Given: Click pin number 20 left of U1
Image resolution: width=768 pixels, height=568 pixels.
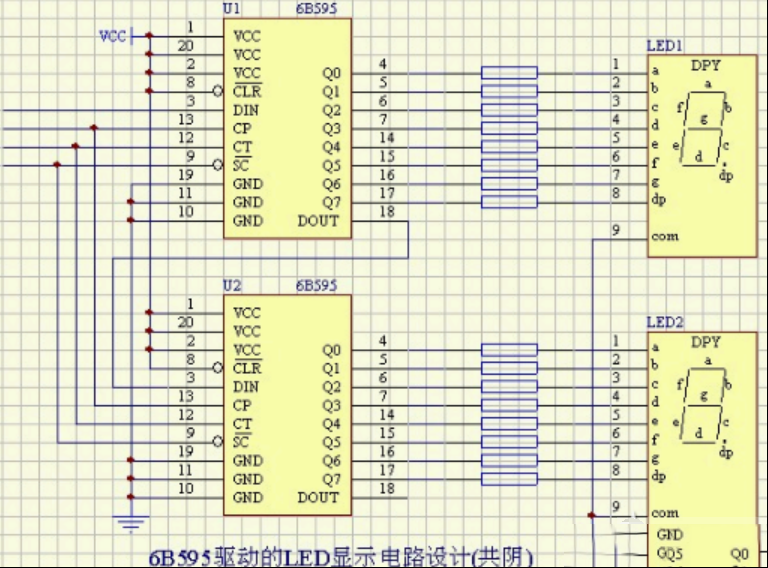Looking at the screenshot, I should coord(186,46).
